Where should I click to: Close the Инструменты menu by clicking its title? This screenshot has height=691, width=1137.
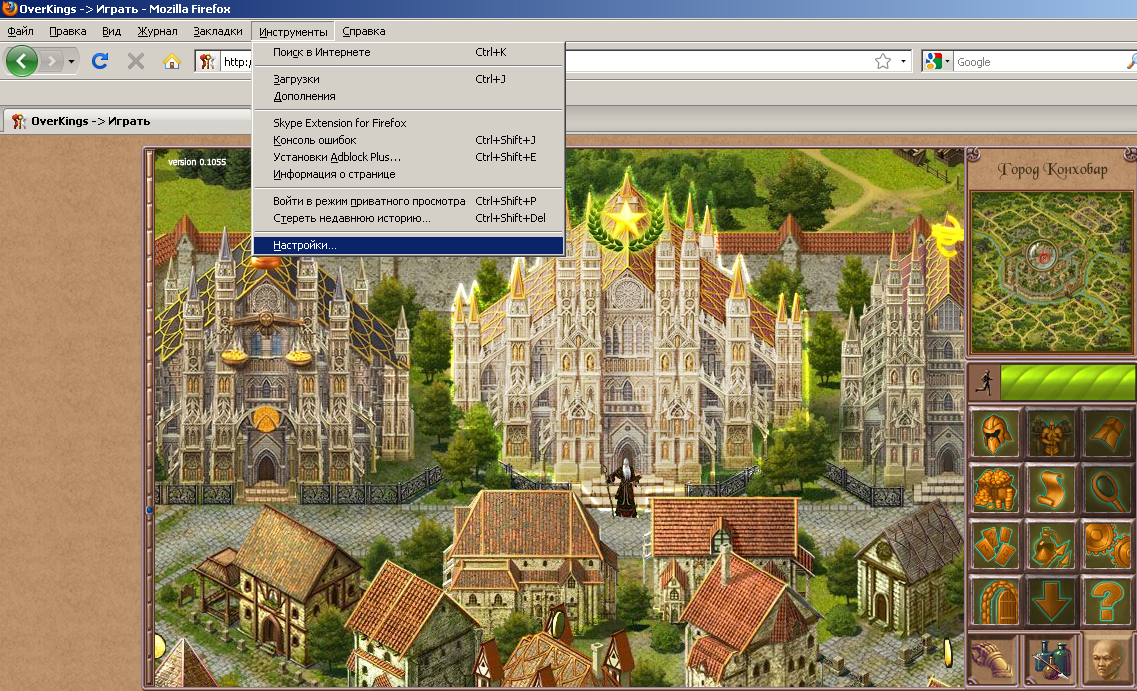[293, 32]
